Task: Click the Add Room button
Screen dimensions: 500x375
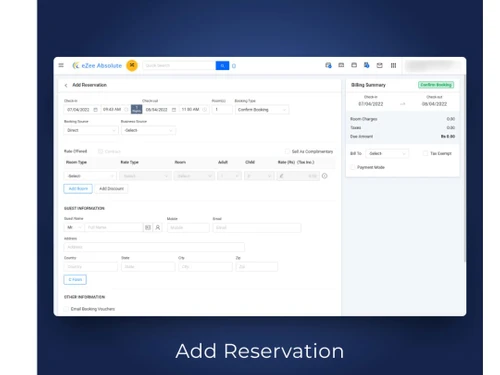Action: tap(78, 189)
